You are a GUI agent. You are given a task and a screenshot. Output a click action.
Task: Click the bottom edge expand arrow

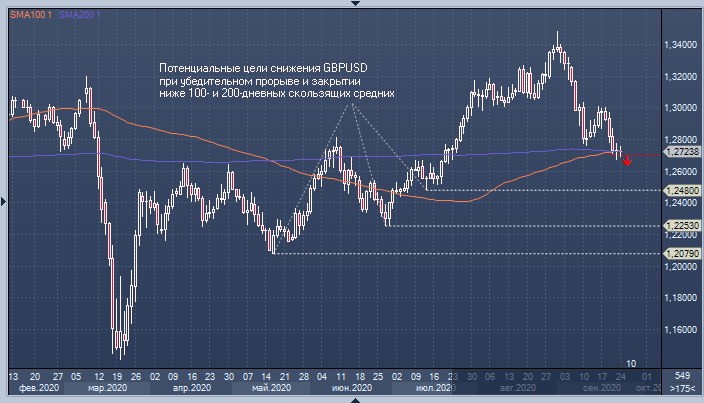(352, 399)
